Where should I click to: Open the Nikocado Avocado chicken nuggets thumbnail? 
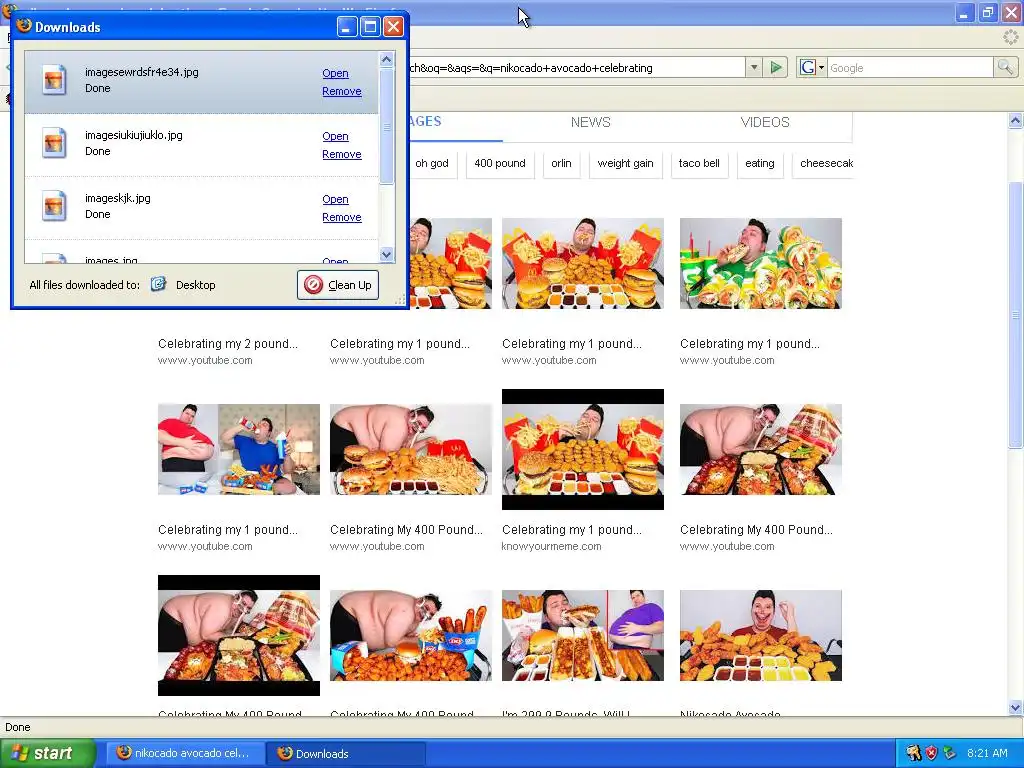(x=760, y=635)
